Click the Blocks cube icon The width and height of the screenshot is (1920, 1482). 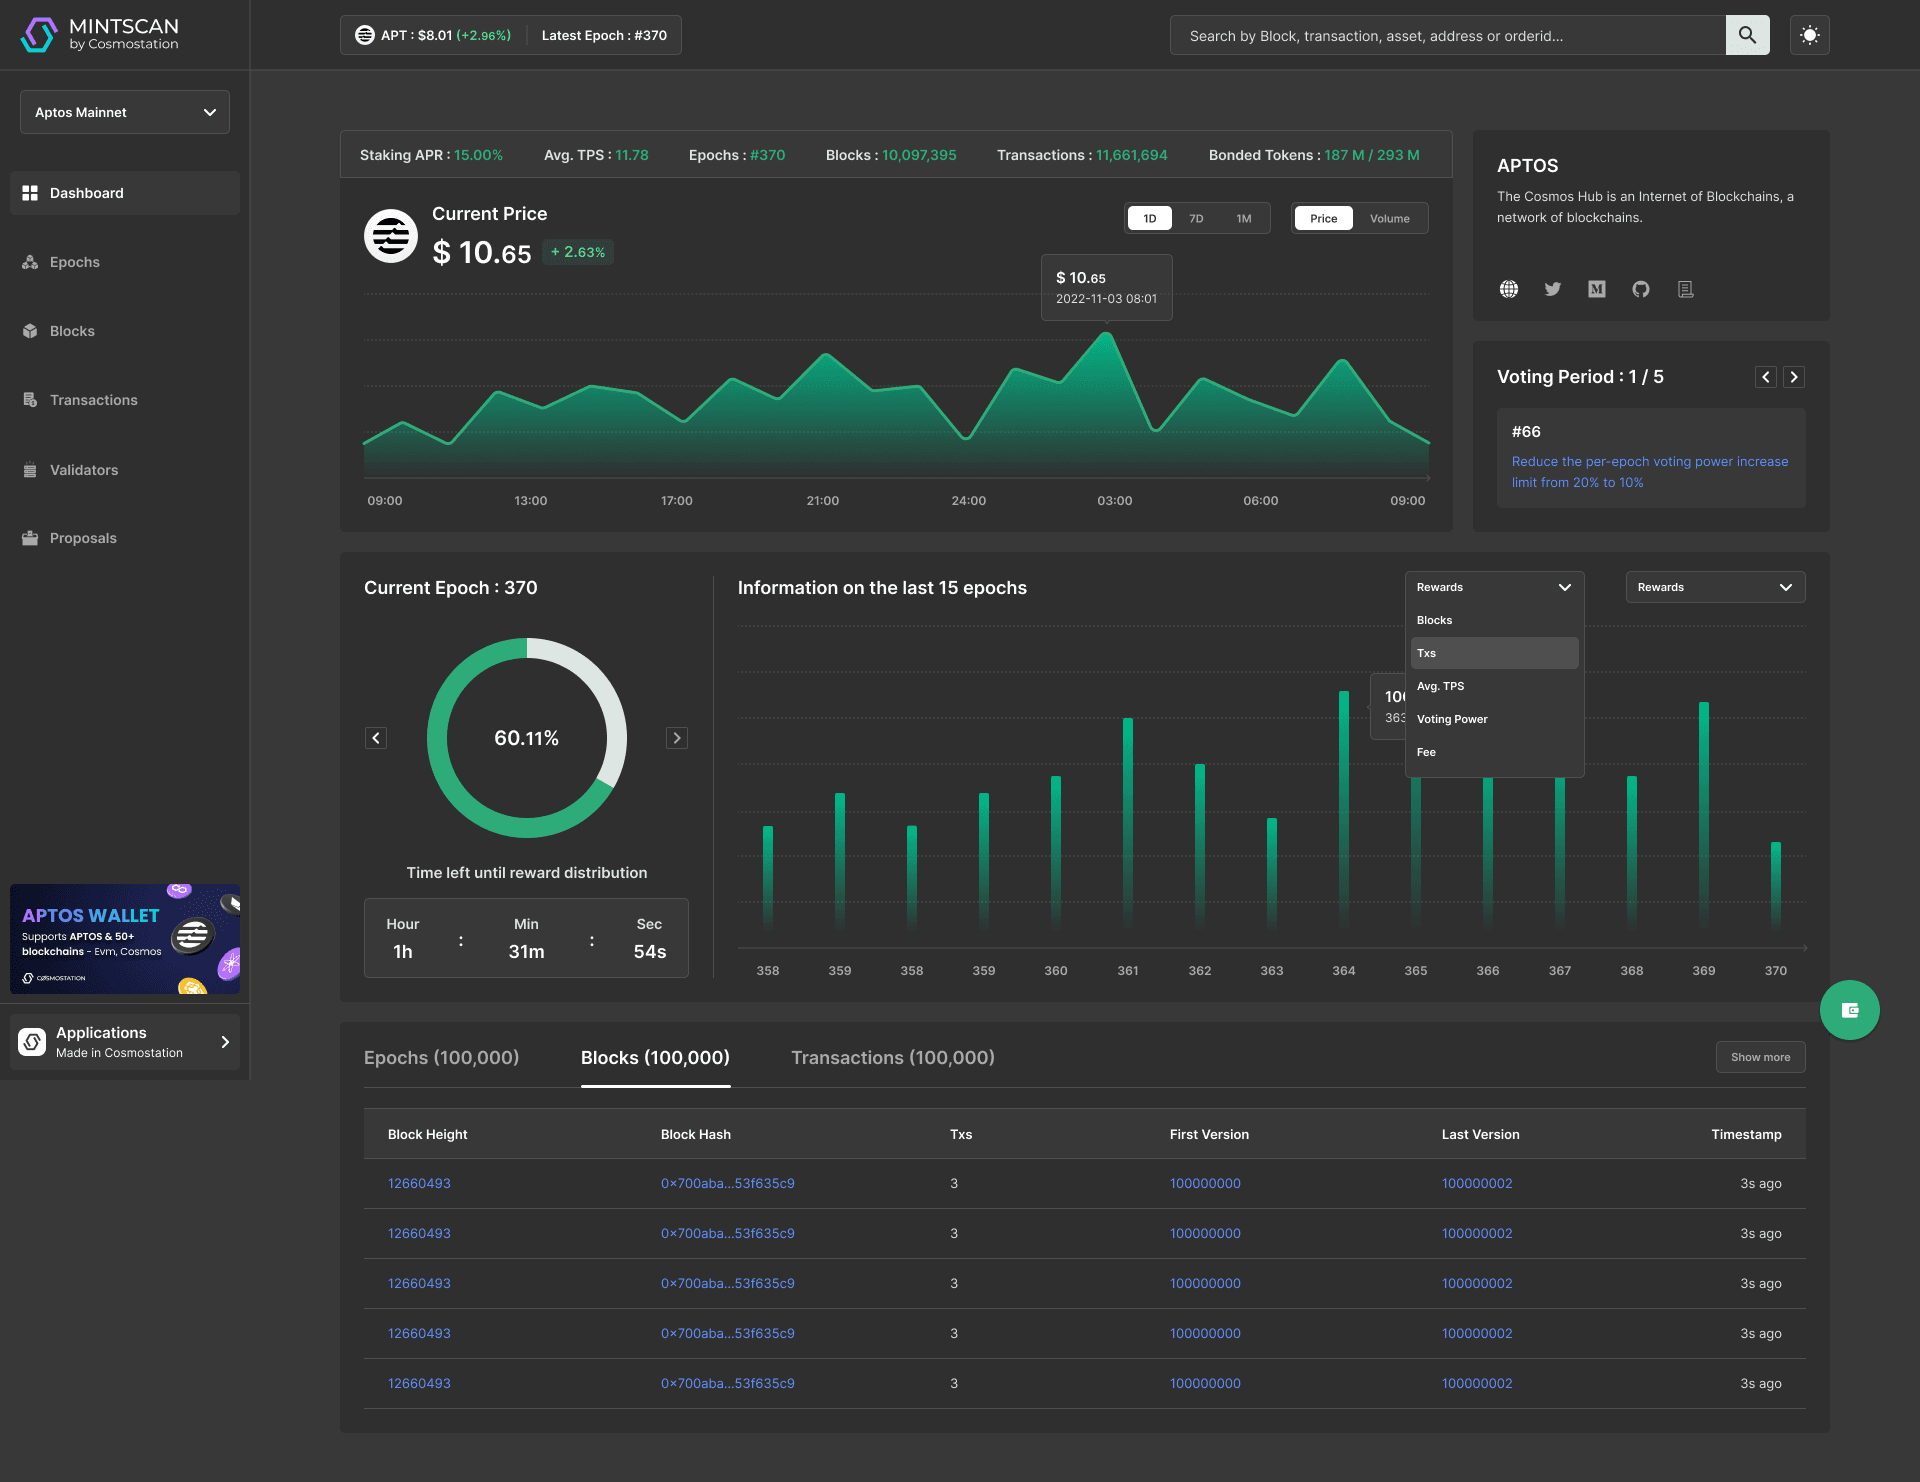30,331
